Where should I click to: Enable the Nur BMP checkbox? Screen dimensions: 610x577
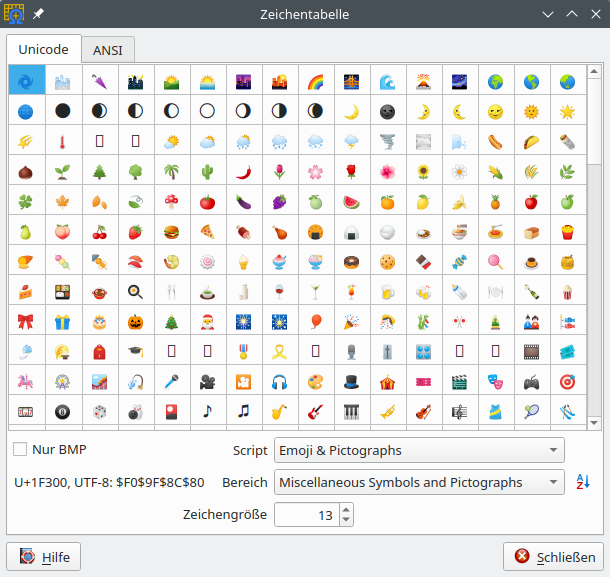tap(20, 450)
